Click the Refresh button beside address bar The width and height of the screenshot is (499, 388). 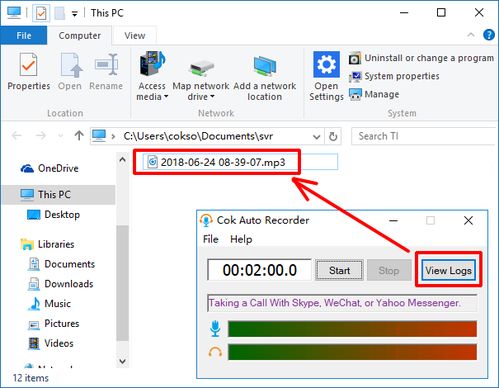(333, 136)
